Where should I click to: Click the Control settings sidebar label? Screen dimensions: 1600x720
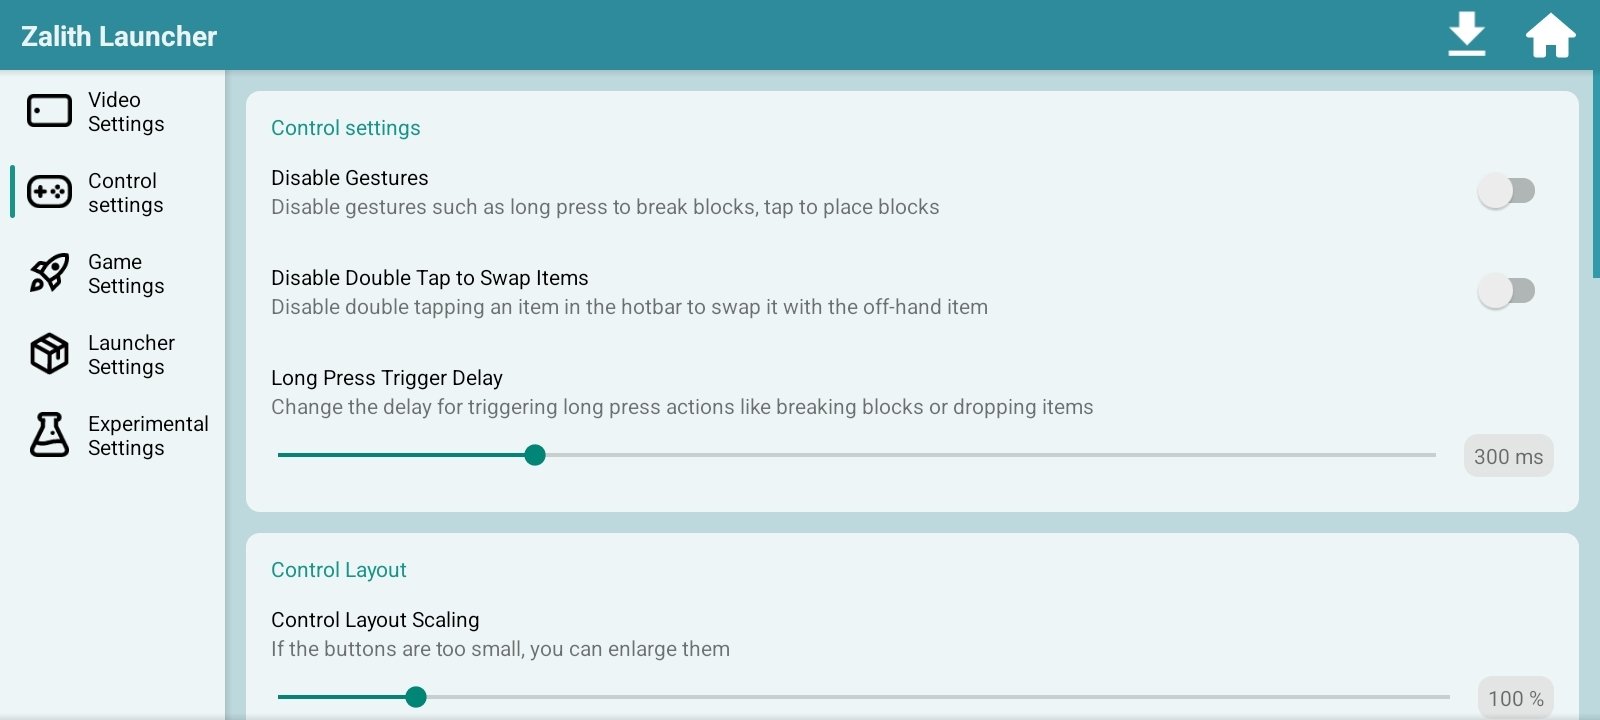pos(125,193)
